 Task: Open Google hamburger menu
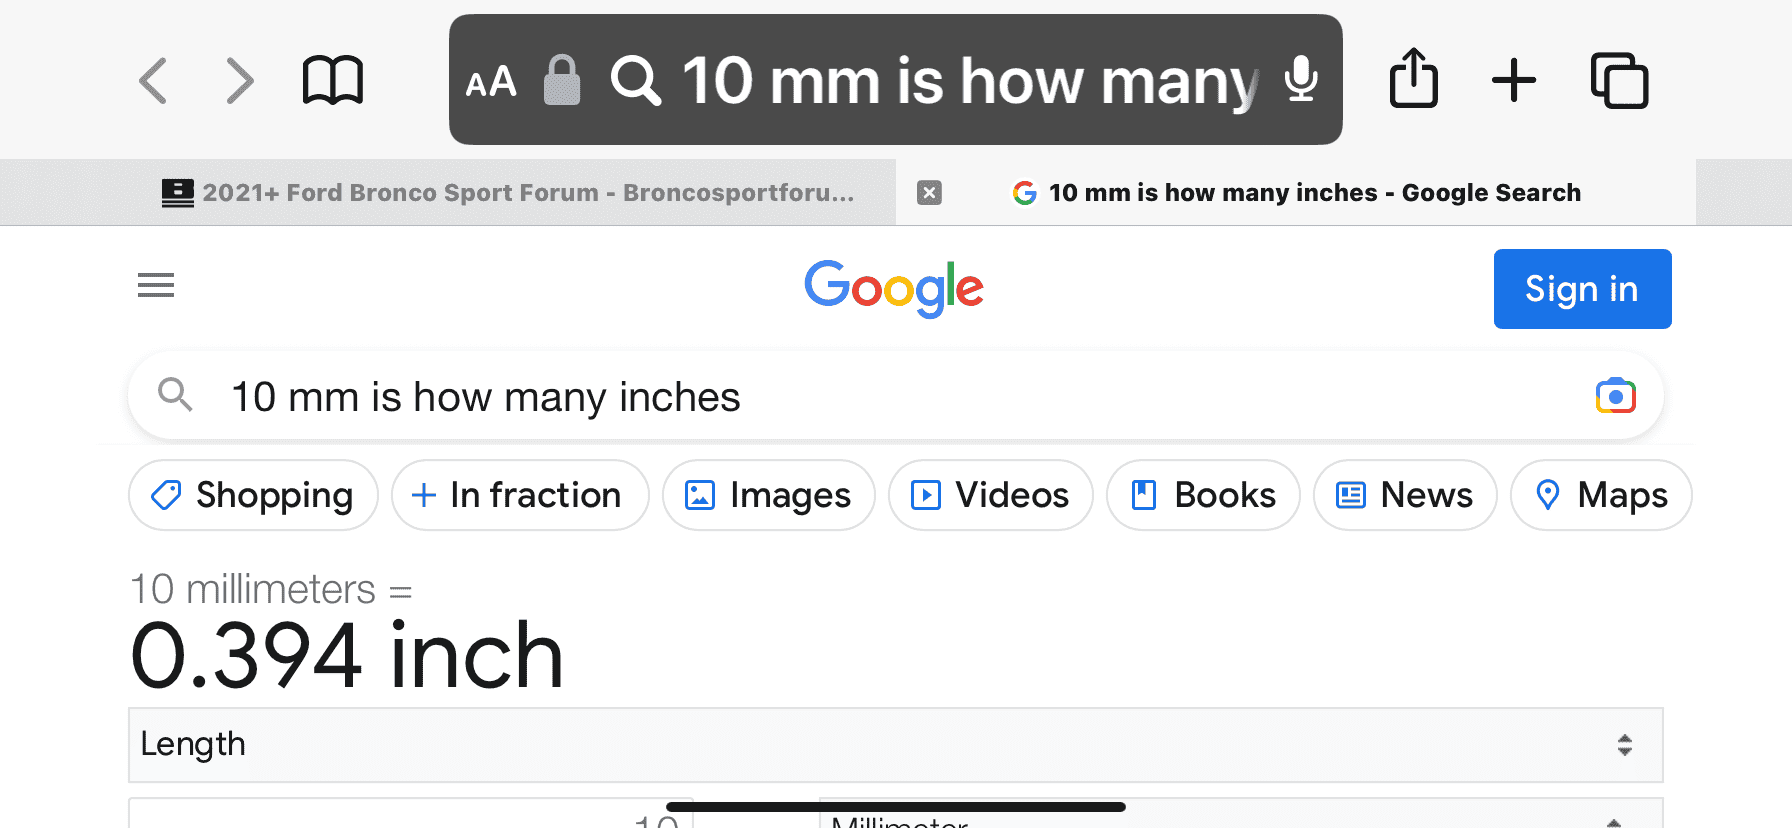coord(156,286)
